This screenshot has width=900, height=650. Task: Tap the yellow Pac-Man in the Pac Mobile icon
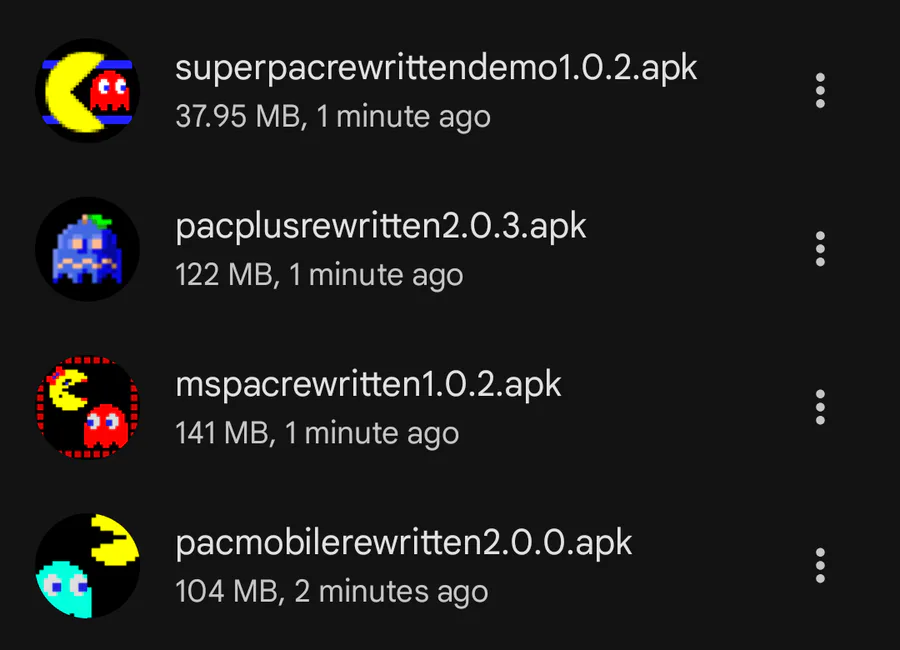click(115, 540)
